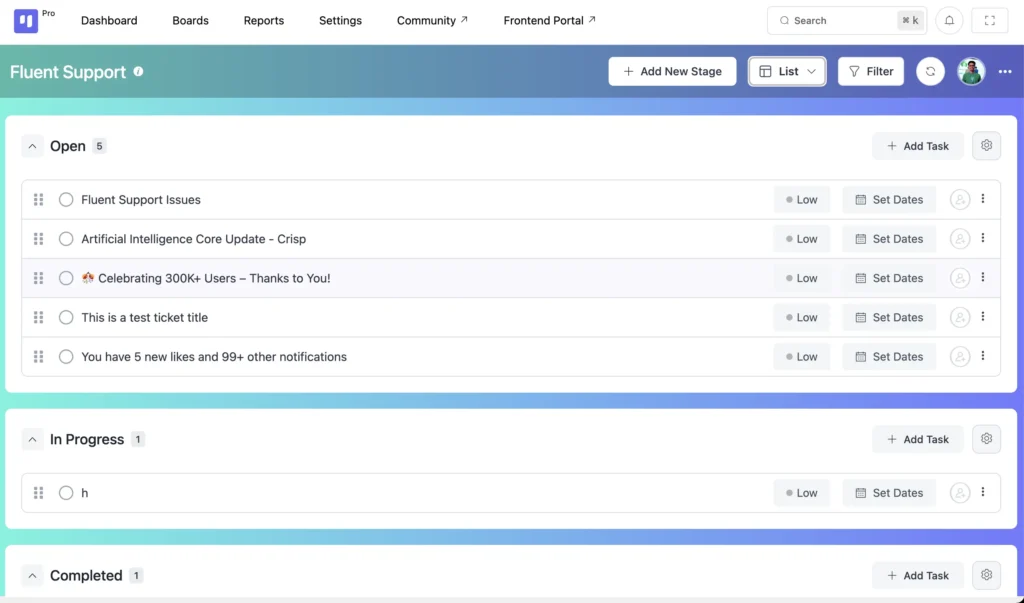This screenshot has width=1024, height=603.
Task: Open Frontend Portal external link
Action: pos(549,20)
